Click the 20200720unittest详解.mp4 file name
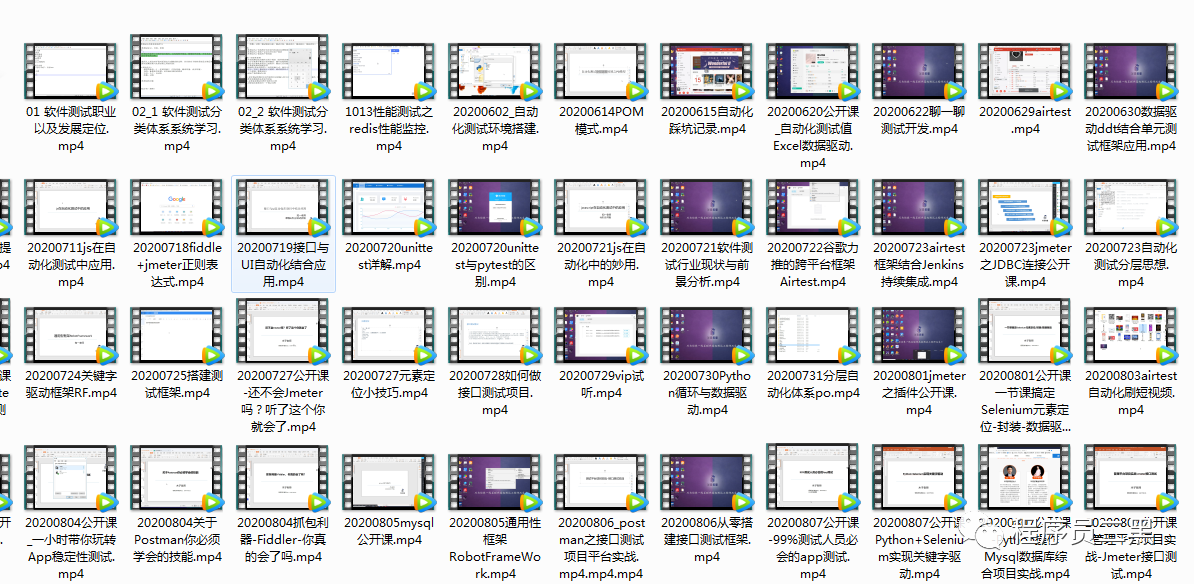The width and height of the screenshot is (1194, 584). [389, 257]
